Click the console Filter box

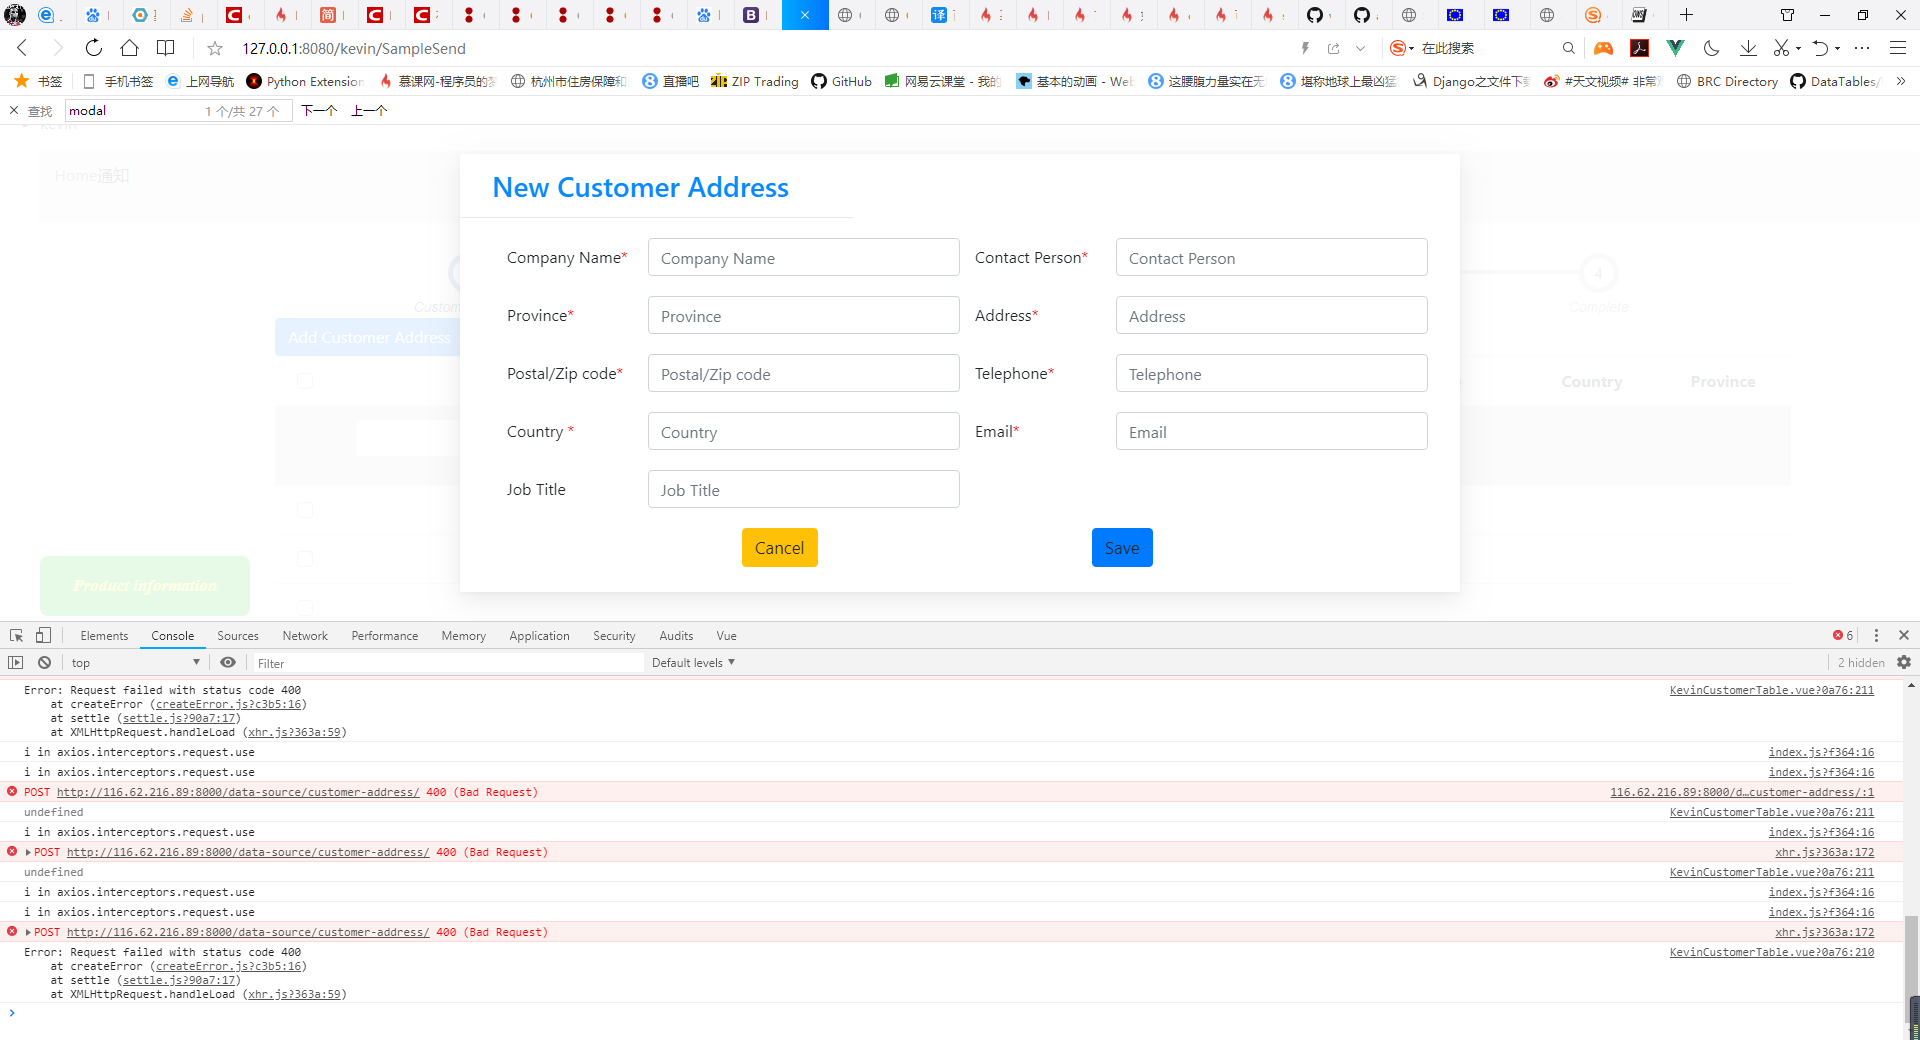pyautogui.click(x=448, y=663)
